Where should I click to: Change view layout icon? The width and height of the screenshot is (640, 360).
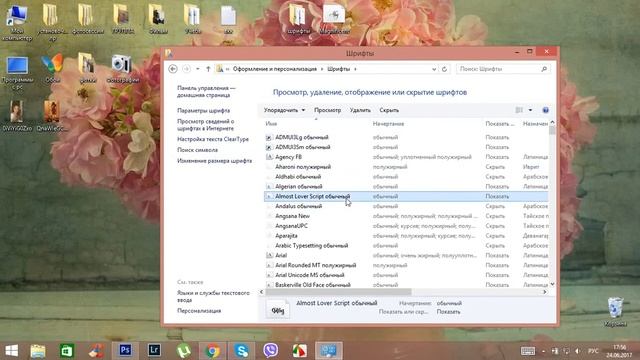(x=519, y=110)
